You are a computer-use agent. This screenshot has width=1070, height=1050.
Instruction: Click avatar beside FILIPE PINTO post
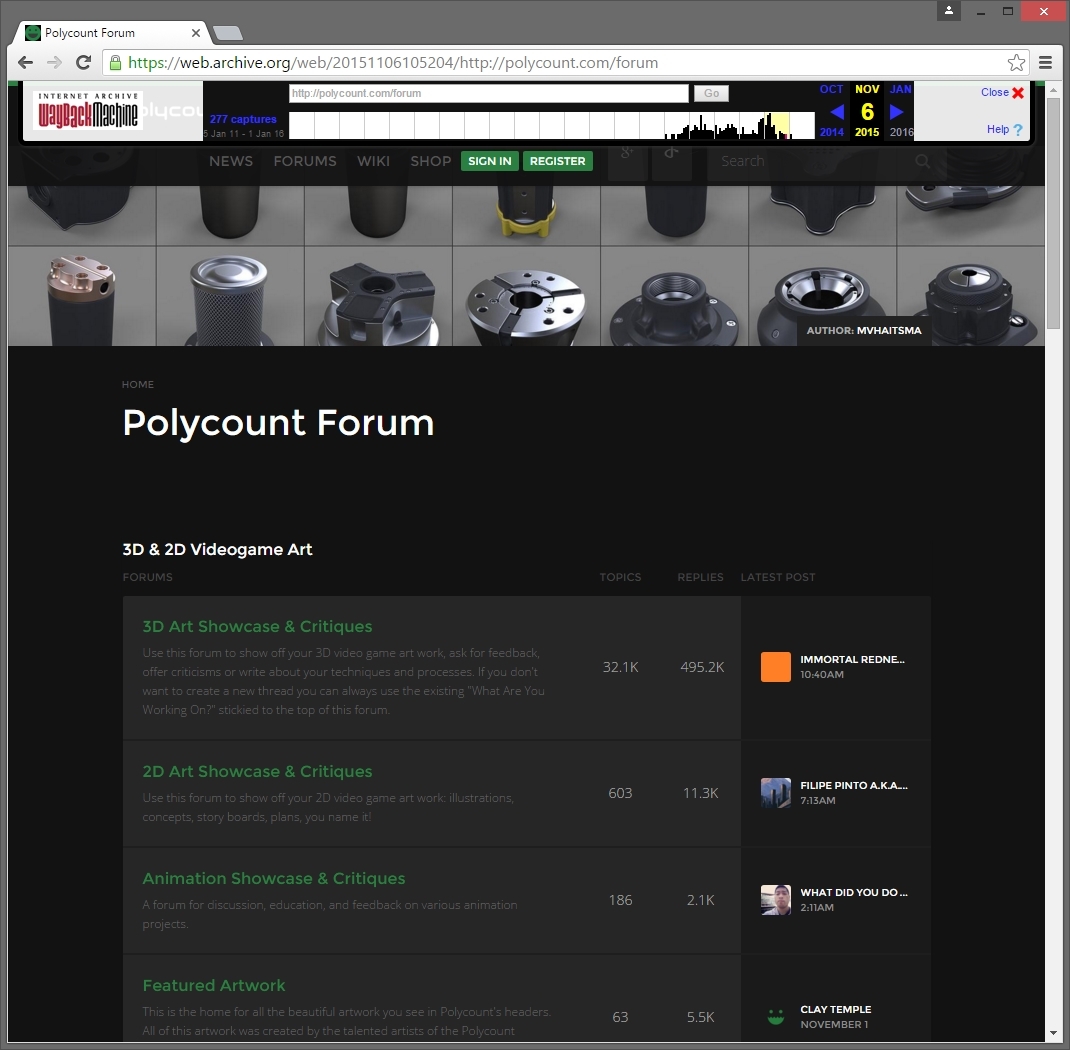coord(776,793)
